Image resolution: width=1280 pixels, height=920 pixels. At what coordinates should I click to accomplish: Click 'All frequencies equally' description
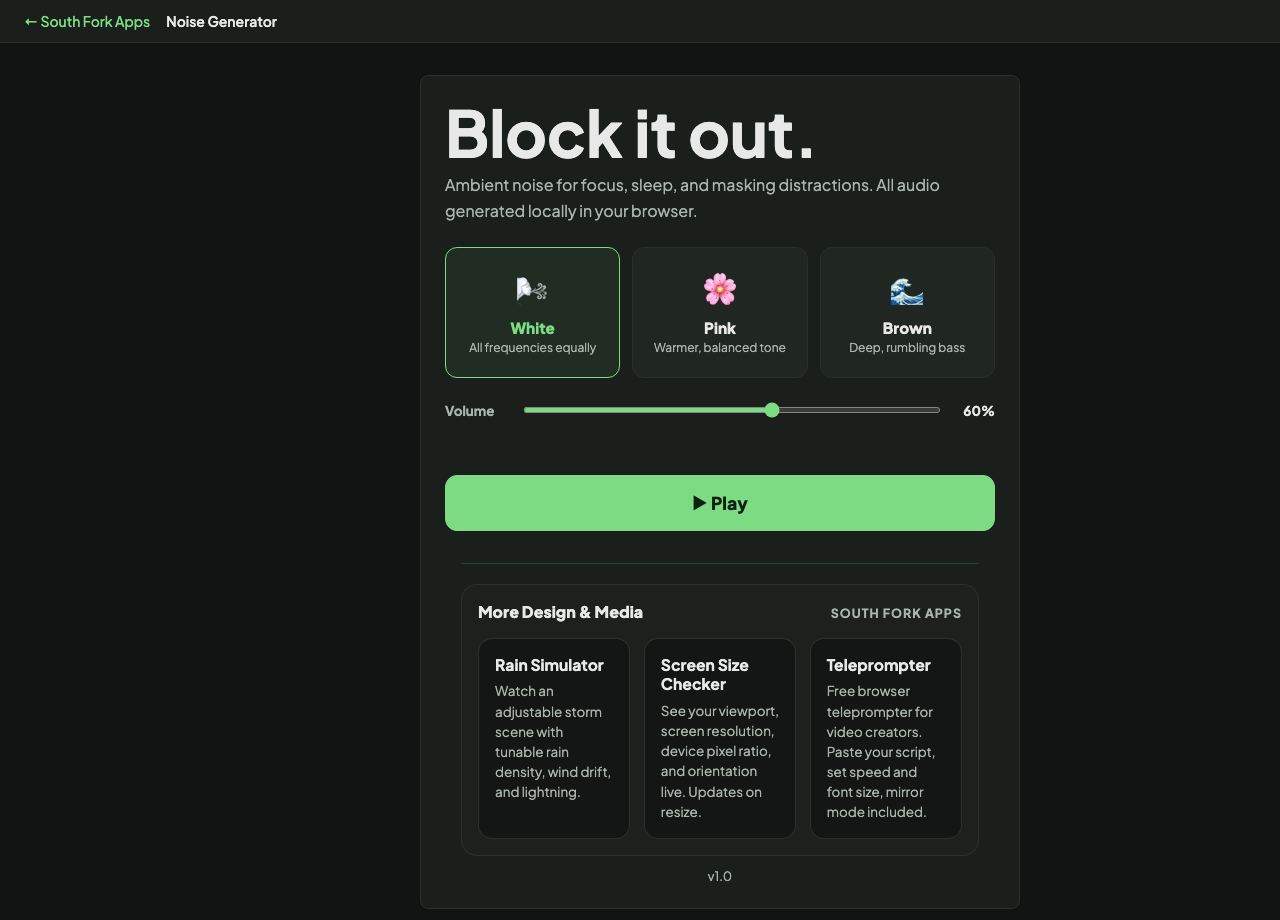(x=532, y=348)
